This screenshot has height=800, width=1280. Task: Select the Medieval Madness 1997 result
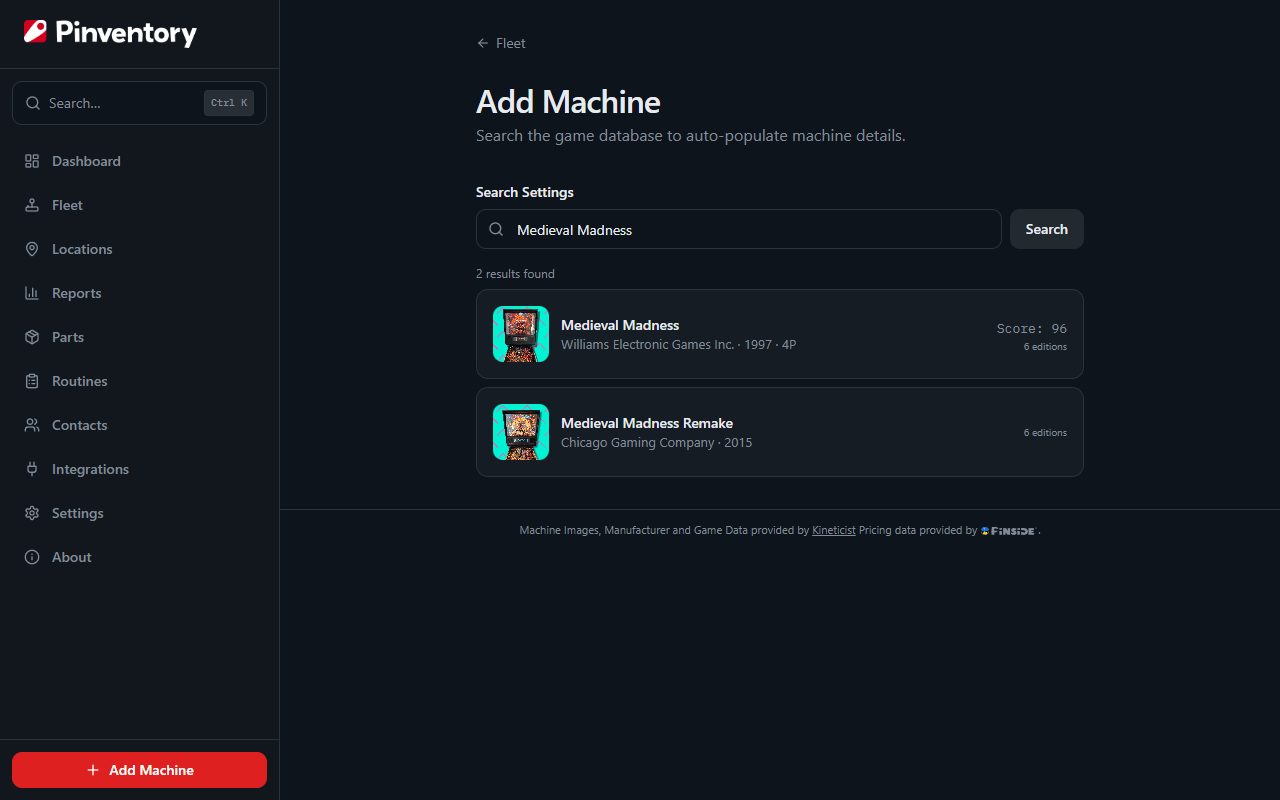coord(779,334)
